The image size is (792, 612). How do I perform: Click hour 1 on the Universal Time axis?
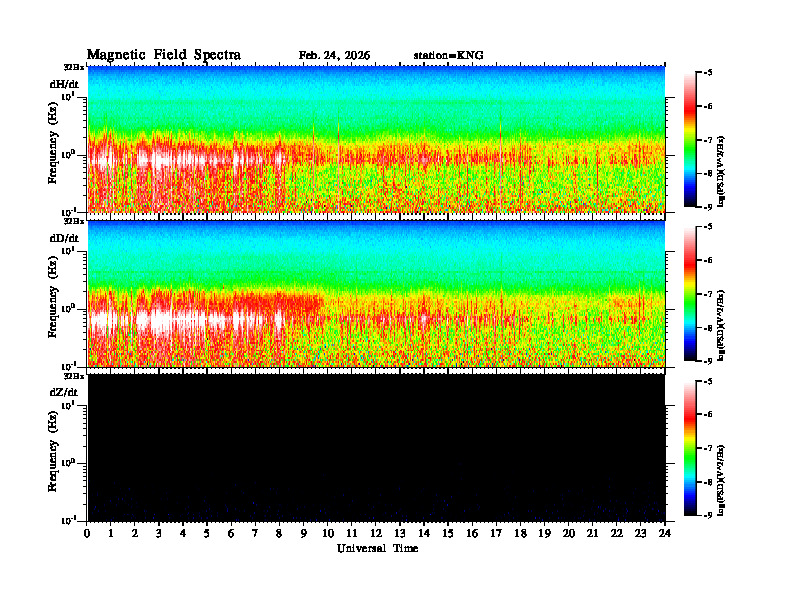click(111, 534)
